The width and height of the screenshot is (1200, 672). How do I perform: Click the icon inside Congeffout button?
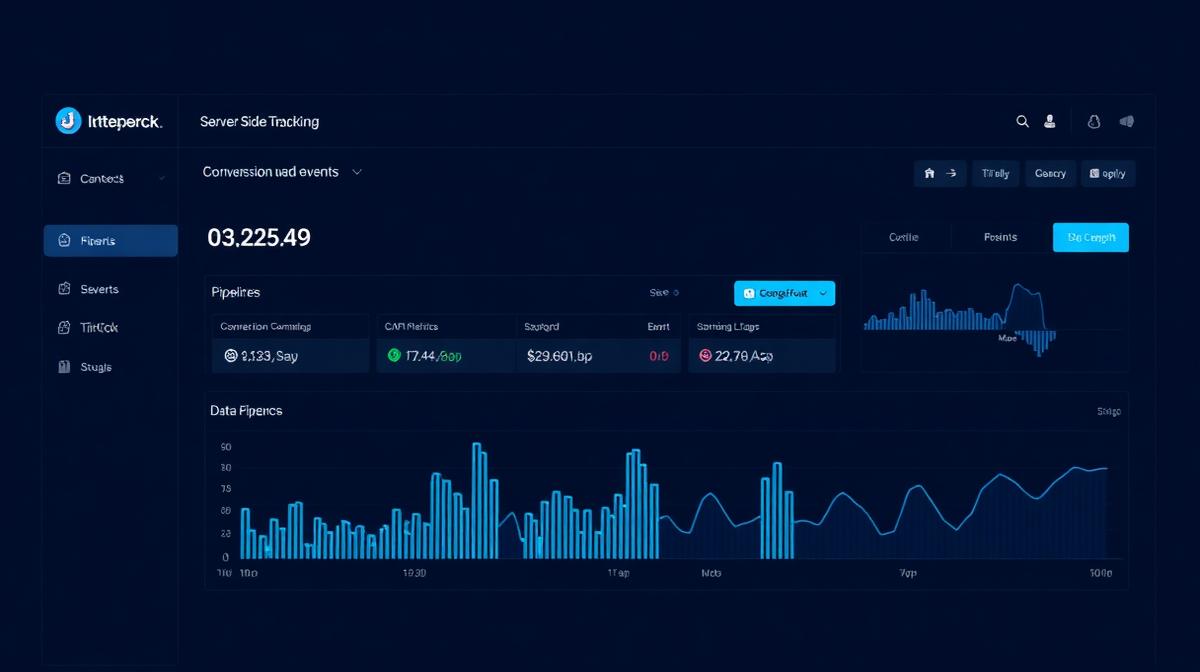point(750,293)
